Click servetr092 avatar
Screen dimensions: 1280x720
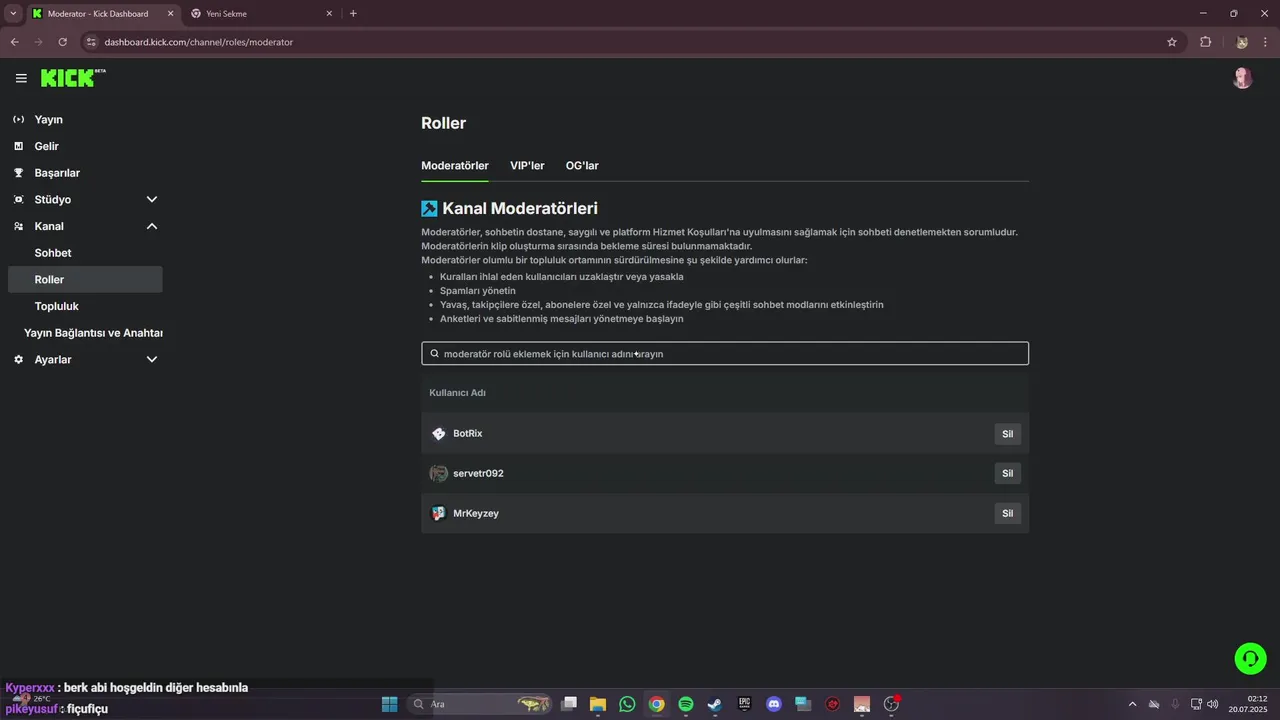pyautogui.click(x=438, y=473)
